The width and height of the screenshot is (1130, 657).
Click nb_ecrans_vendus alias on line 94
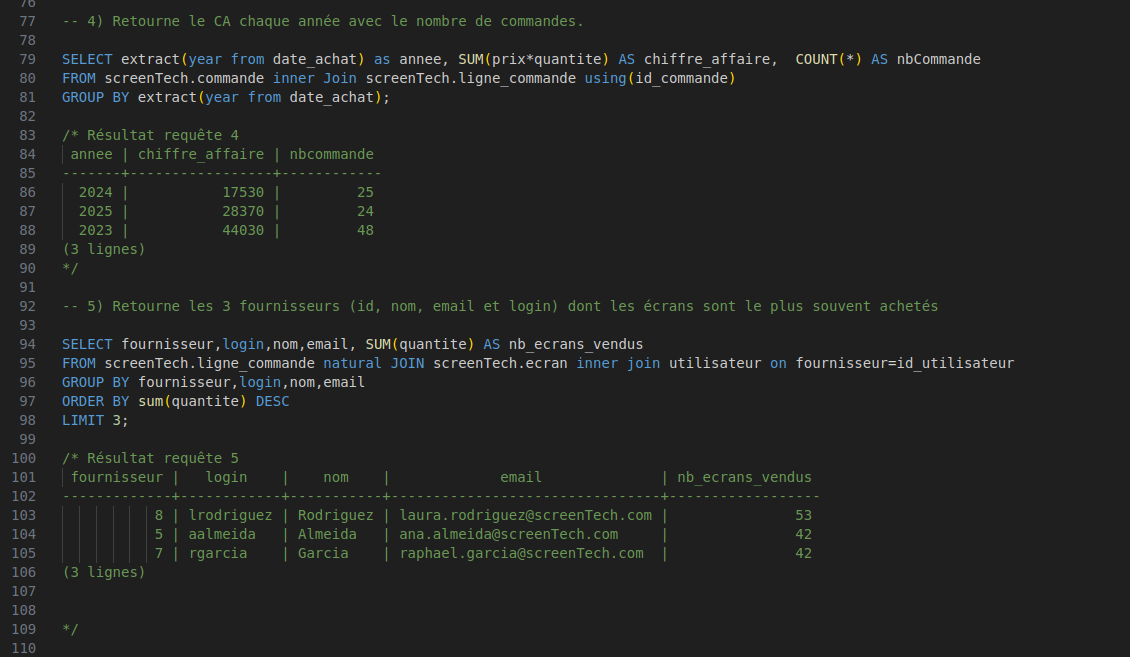pyautogui.click(x=575, y=344)
